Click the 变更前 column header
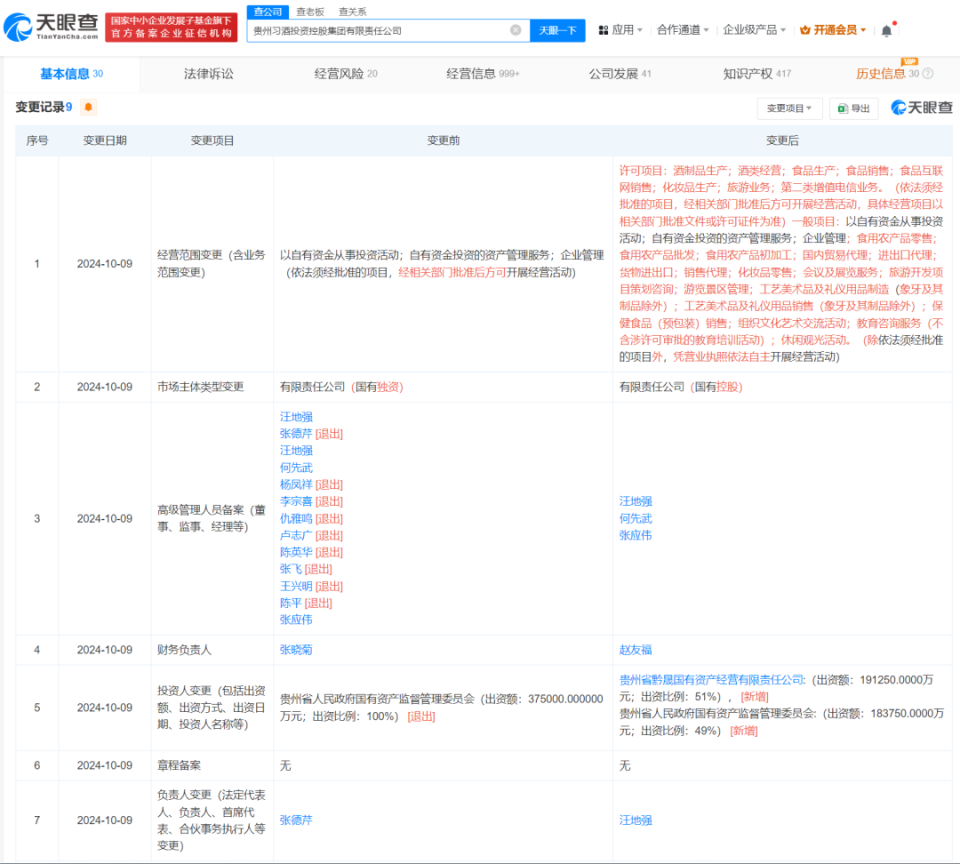The image size is (960, 864). (x=443, y=141)
